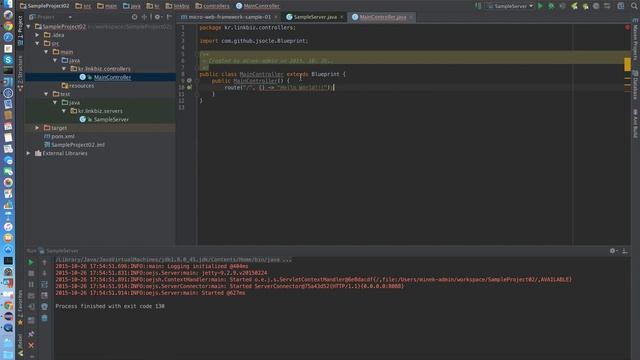Close the MainController.java tab

coord(411,17)
